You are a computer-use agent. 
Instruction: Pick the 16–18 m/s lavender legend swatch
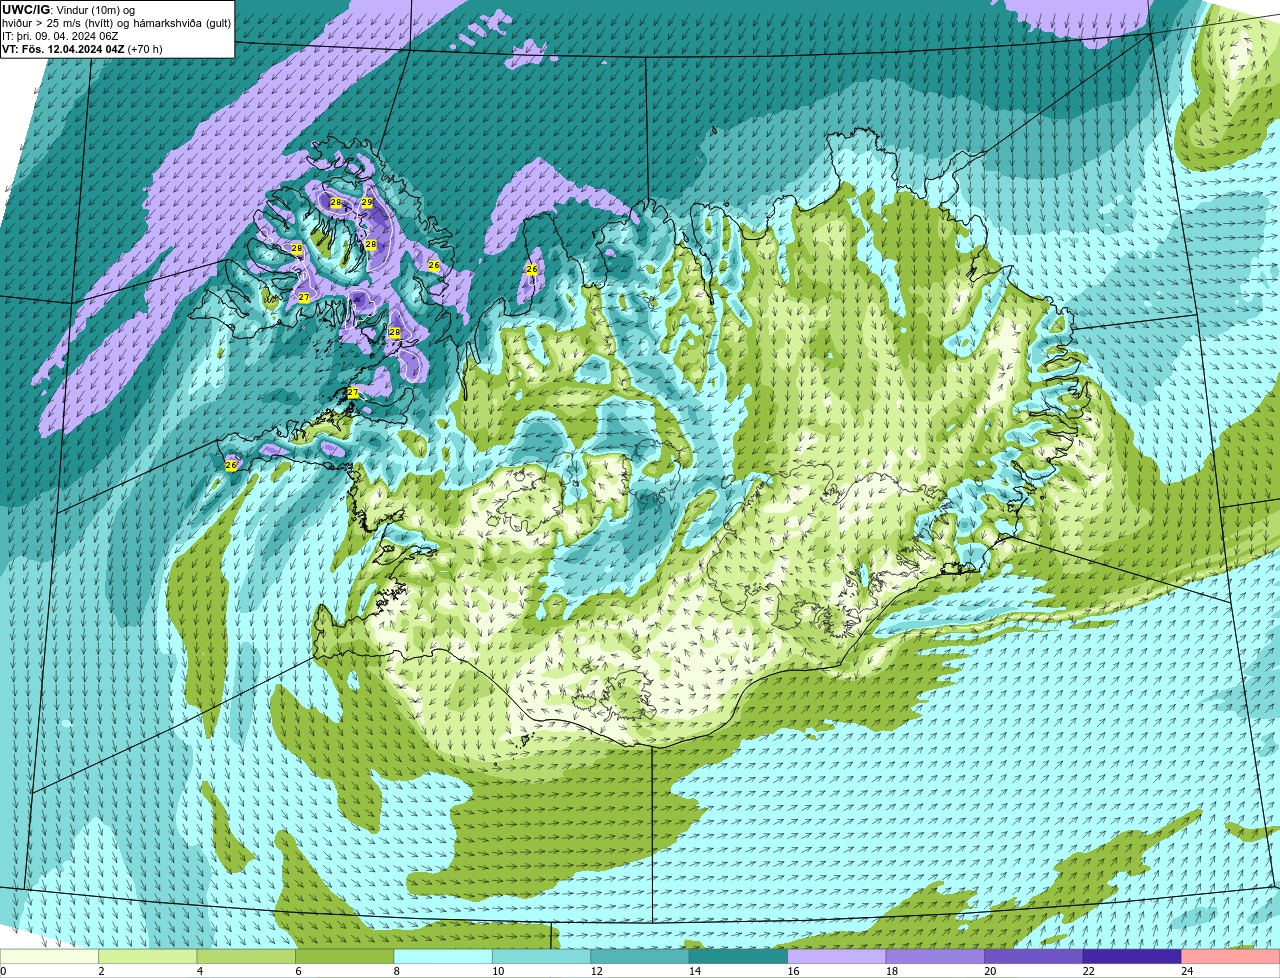pyautogui.click(x=837, y=956)
